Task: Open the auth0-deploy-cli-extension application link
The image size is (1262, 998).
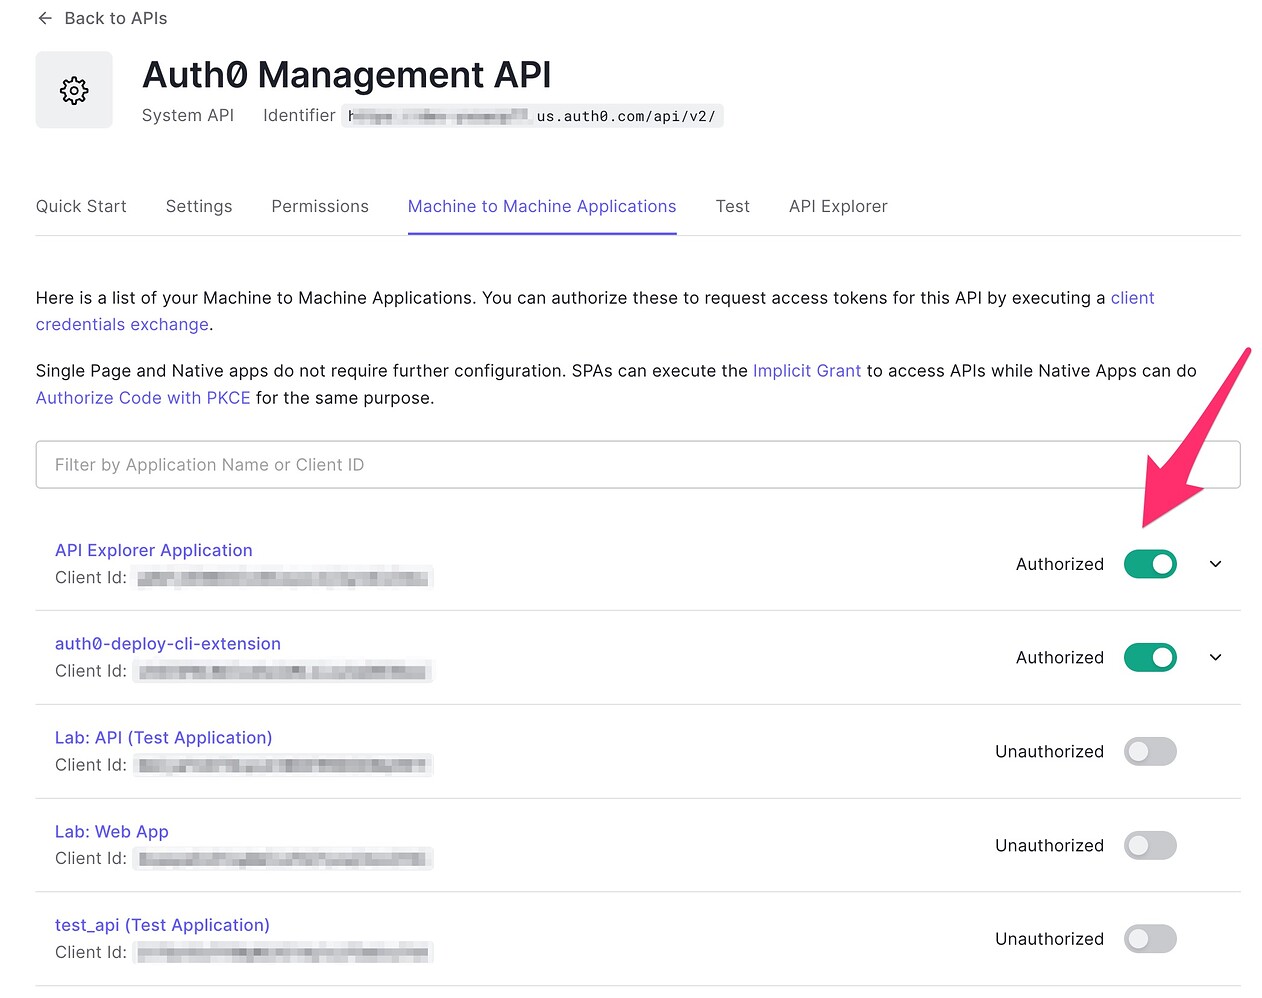Action: tap(168, 644)
